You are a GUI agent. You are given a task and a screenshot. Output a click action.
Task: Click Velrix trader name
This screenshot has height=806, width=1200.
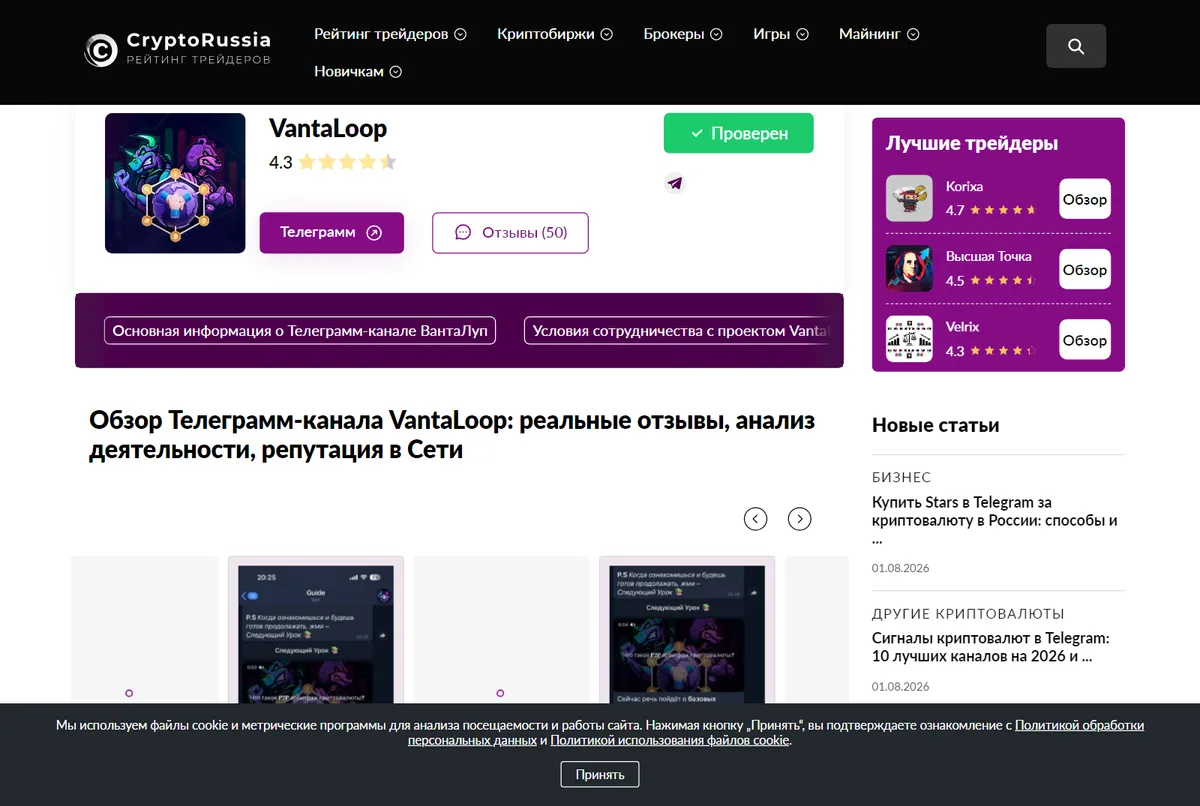[x=962, y=326]
